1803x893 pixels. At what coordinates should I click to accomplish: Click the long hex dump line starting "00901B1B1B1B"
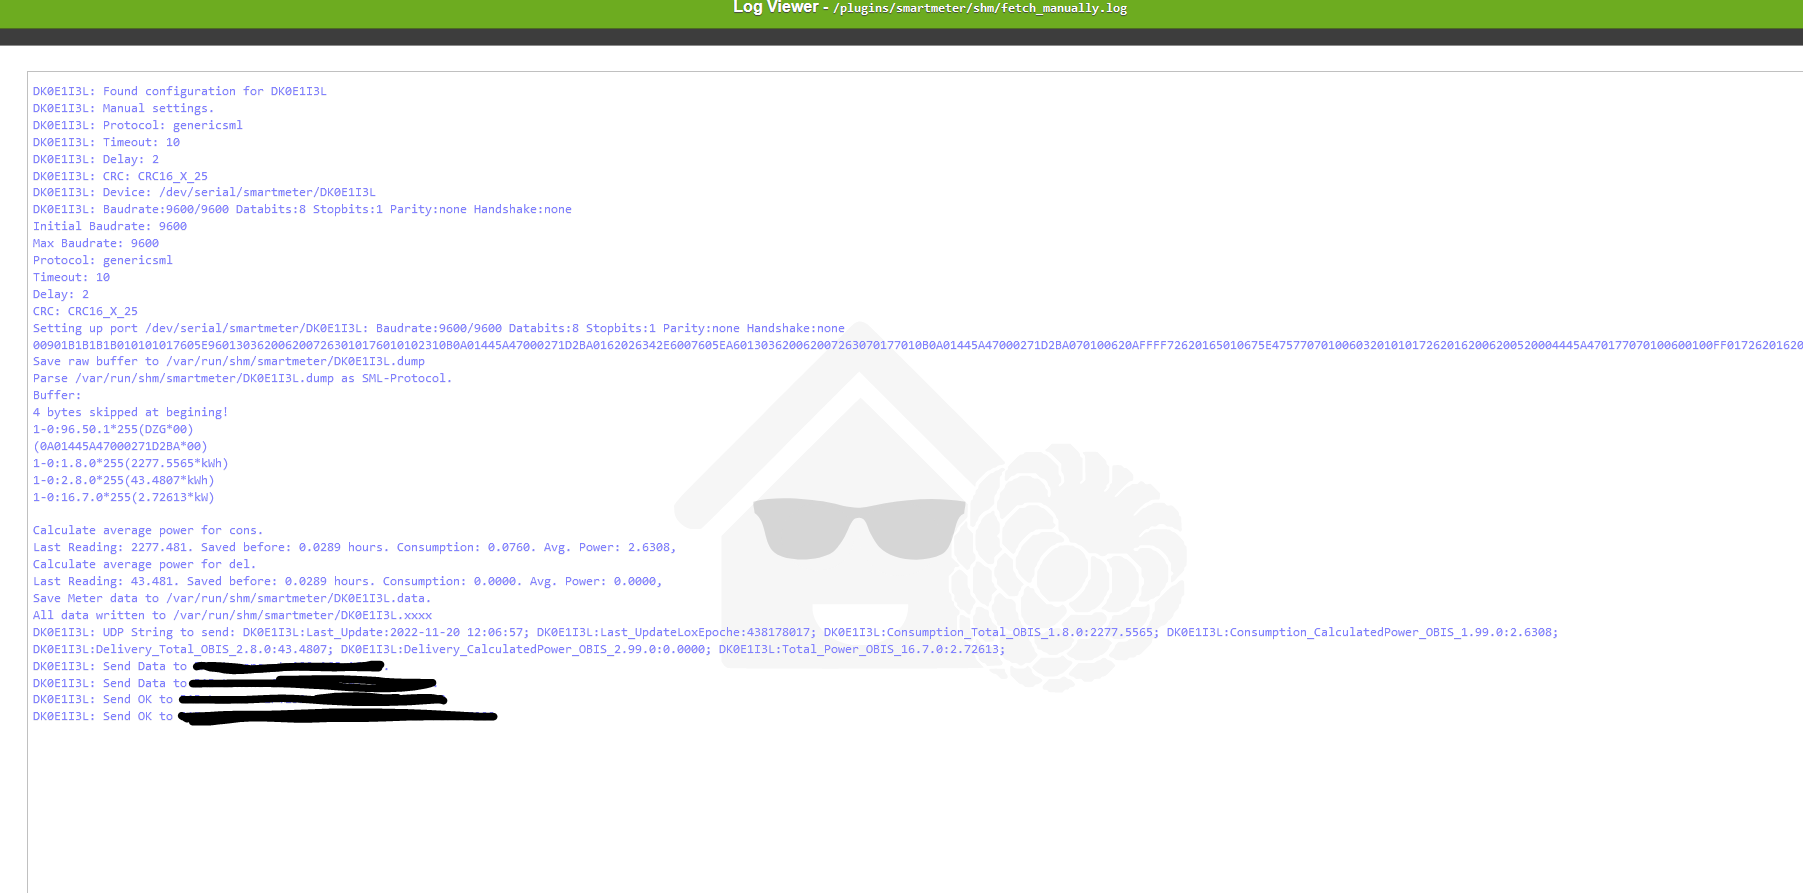pyautogui.click(x=918, y=345)
